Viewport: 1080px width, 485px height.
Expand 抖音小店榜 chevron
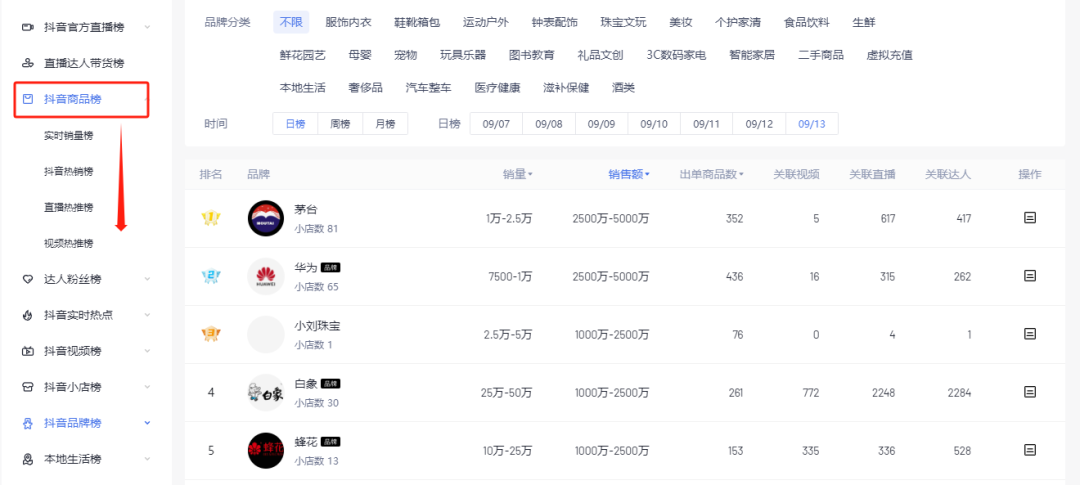click(x=147, y=386)
